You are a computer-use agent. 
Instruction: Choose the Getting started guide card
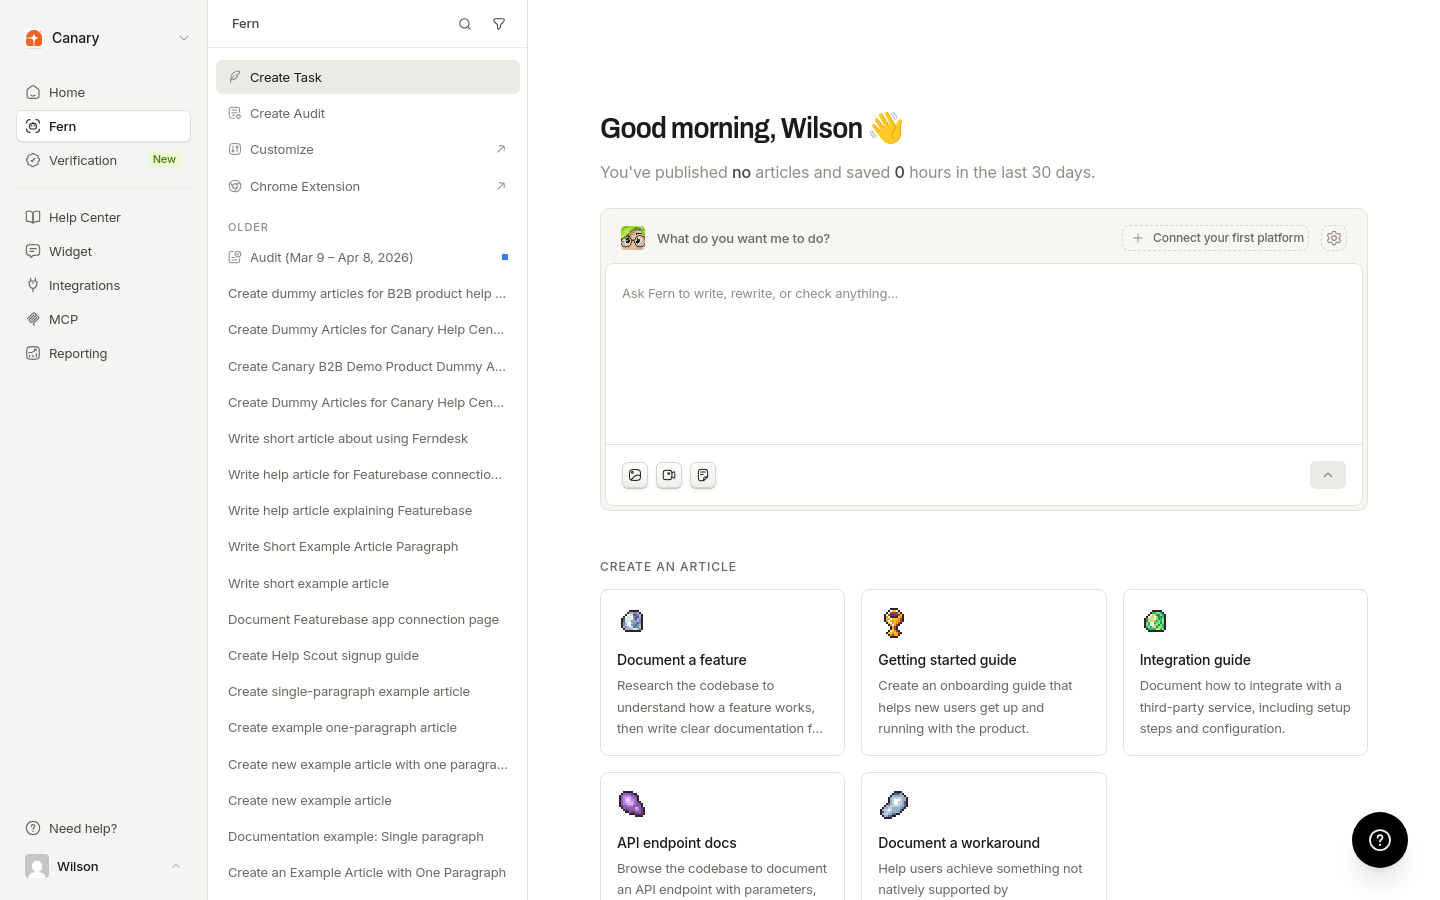click(984, 672)
